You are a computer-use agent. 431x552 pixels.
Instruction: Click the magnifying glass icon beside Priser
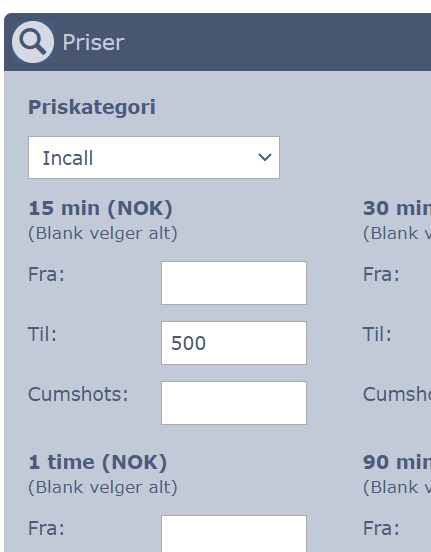point(33,42)
